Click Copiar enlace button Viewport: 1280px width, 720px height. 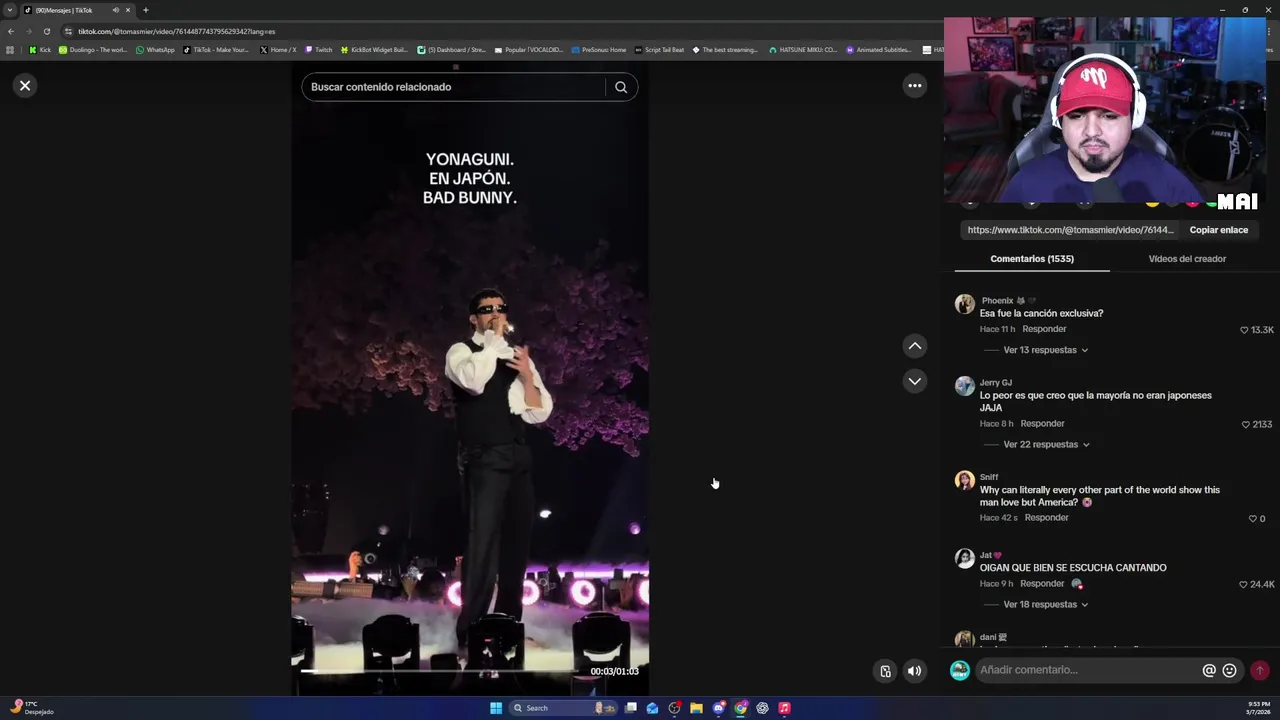click(x=1218, y=230)
